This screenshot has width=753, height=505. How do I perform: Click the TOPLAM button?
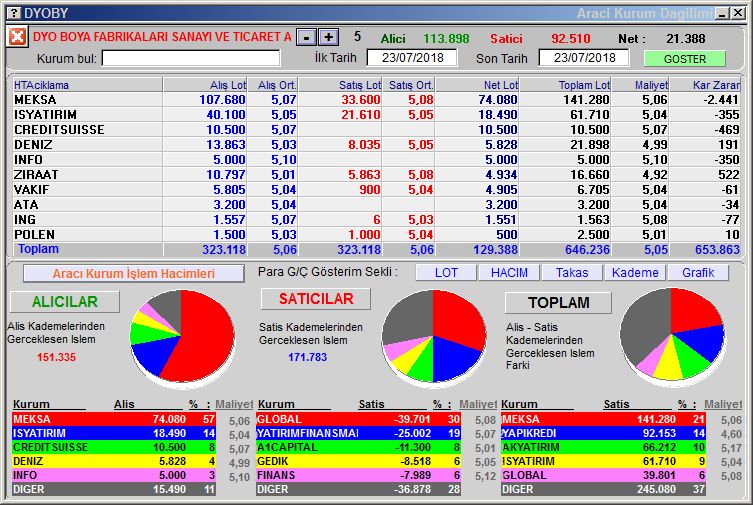(559, 302)
